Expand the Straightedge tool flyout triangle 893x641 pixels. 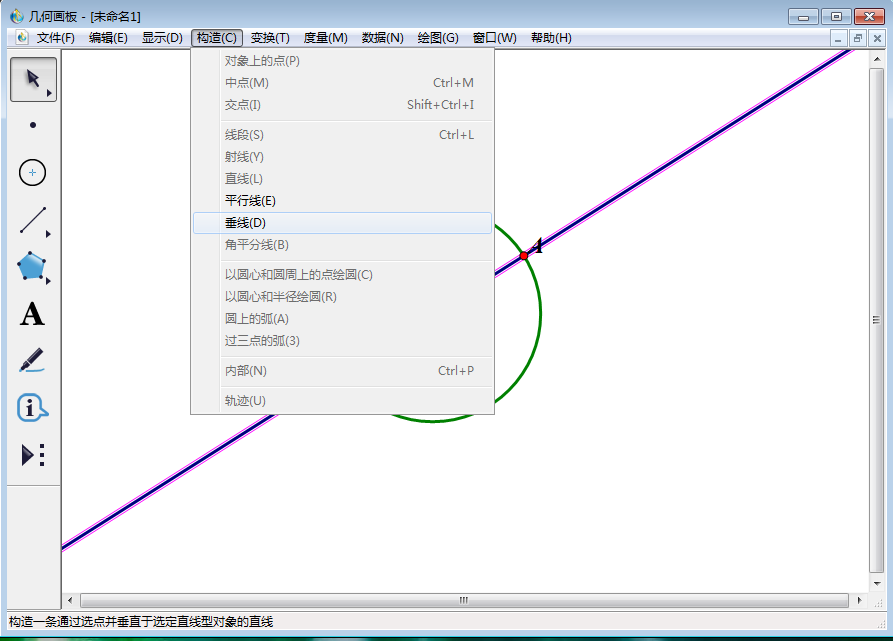click(48, 234)
